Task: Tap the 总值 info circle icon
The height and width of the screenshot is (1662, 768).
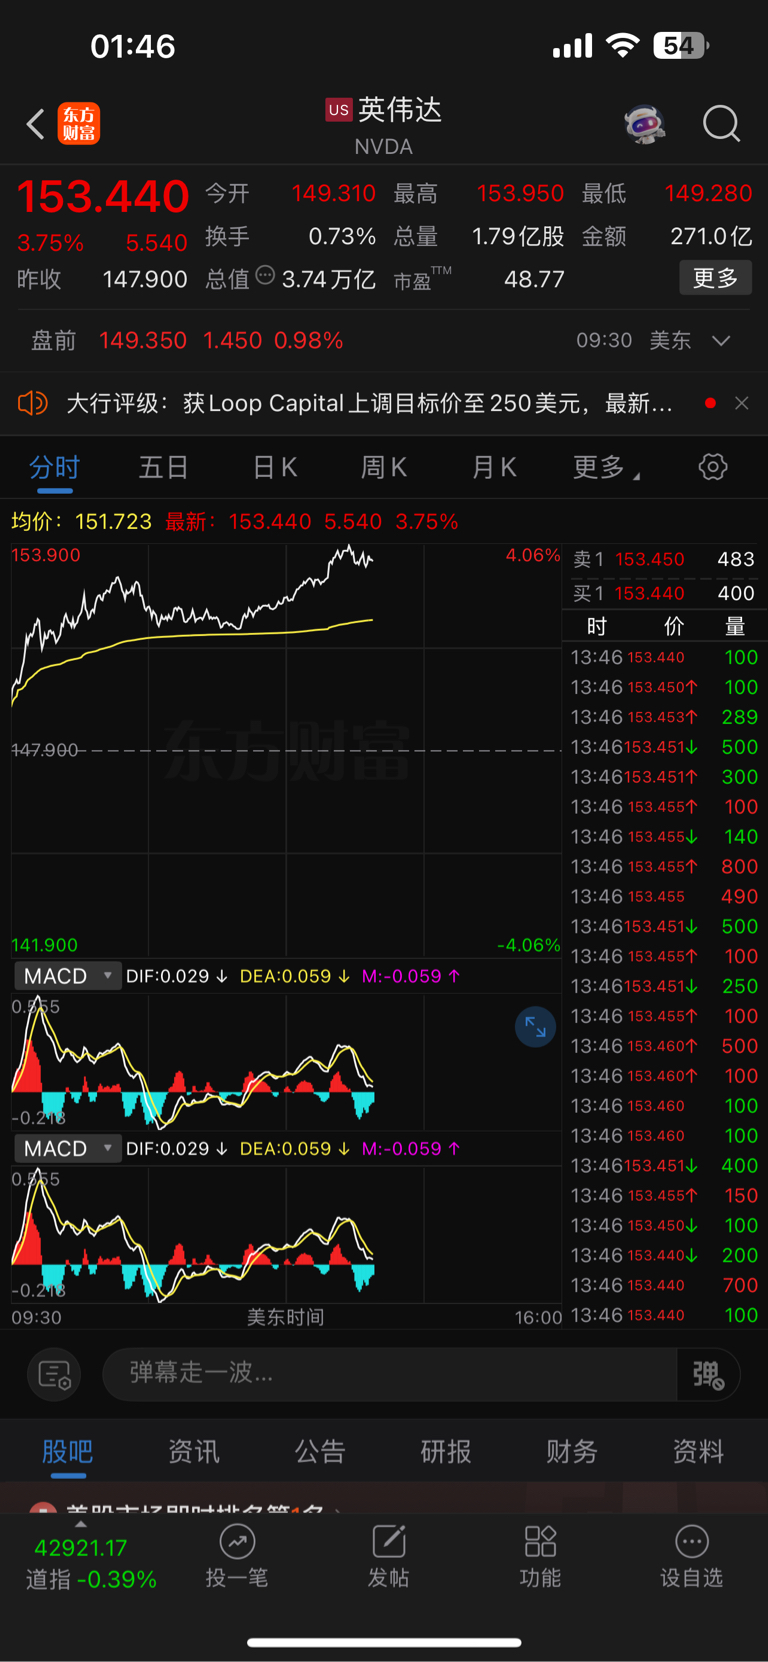Action: [x=265, y=275]
